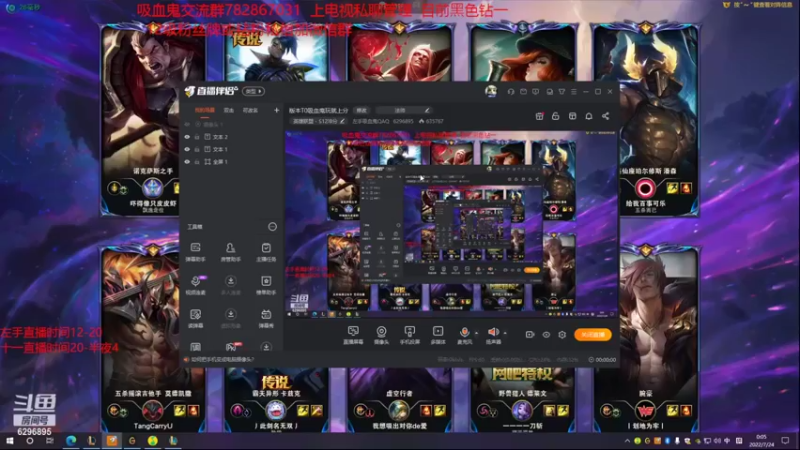The image size is (800, 450).
Task: Click the orange 关闭直播 button
Action: tap(593, 335)
